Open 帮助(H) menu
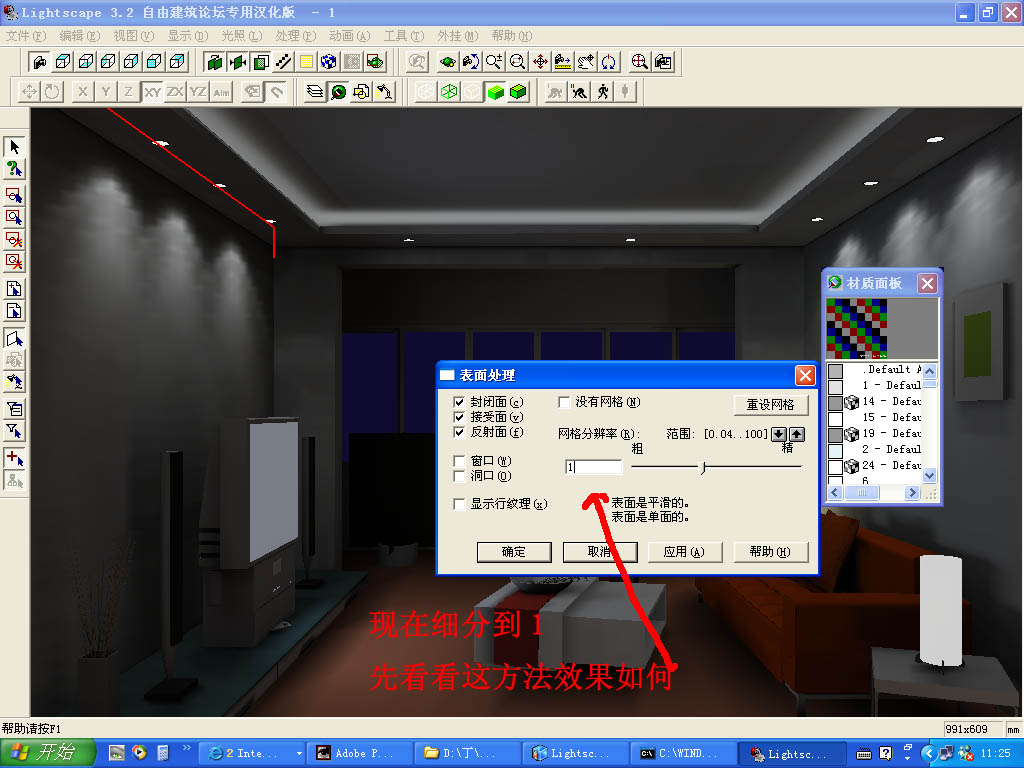 (511, 36)
